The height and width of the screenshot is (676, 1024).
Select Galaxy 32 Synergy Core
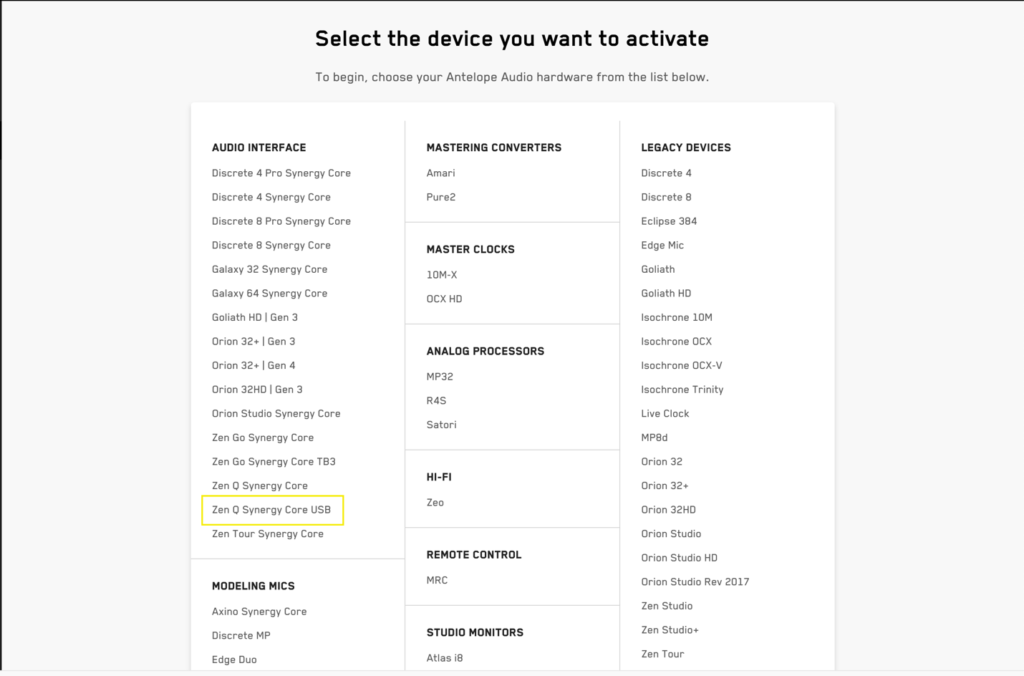(x=269, y=269)
